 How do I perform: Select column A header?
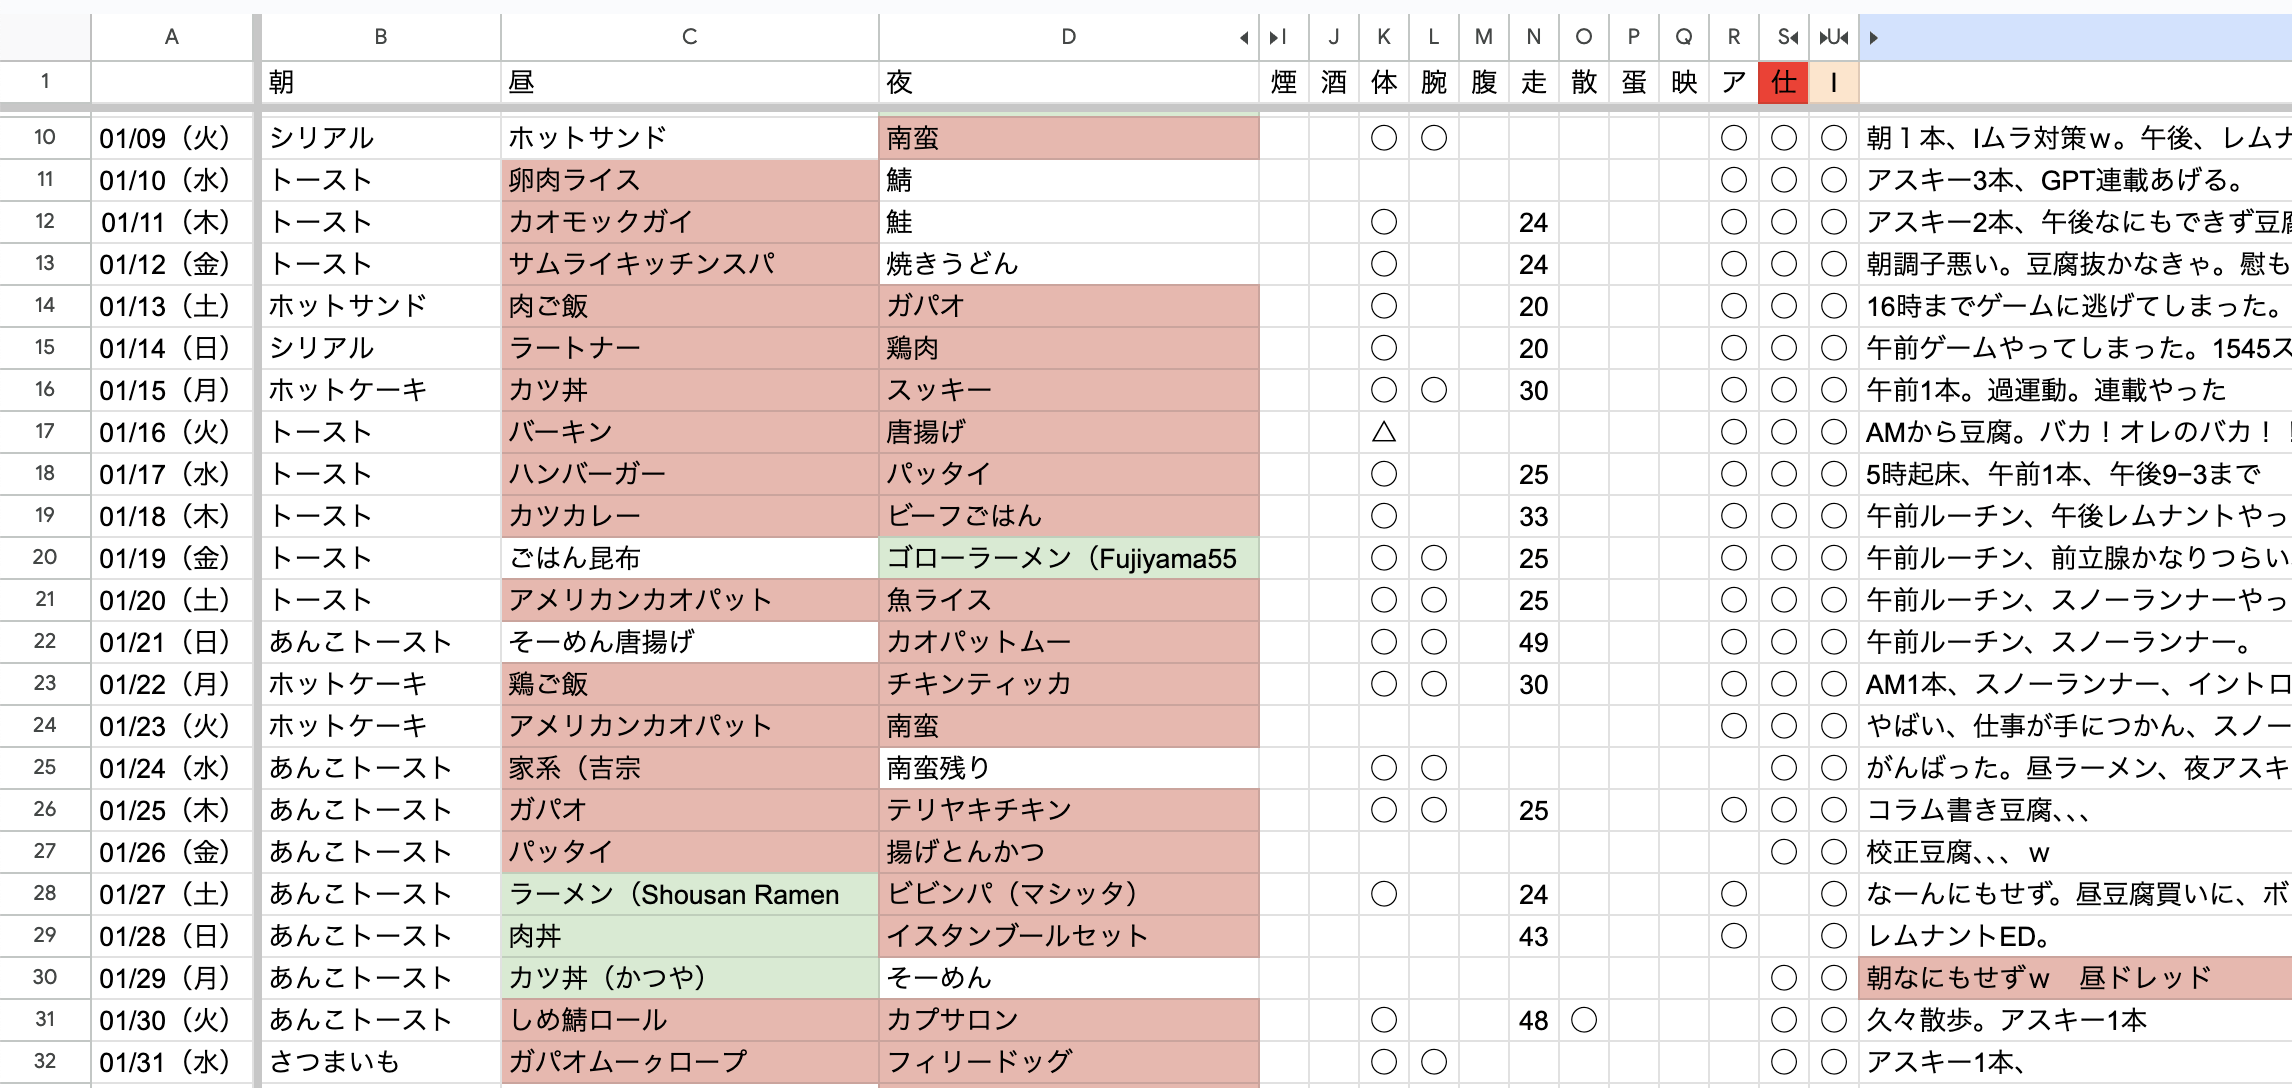[x=172, y=37]
